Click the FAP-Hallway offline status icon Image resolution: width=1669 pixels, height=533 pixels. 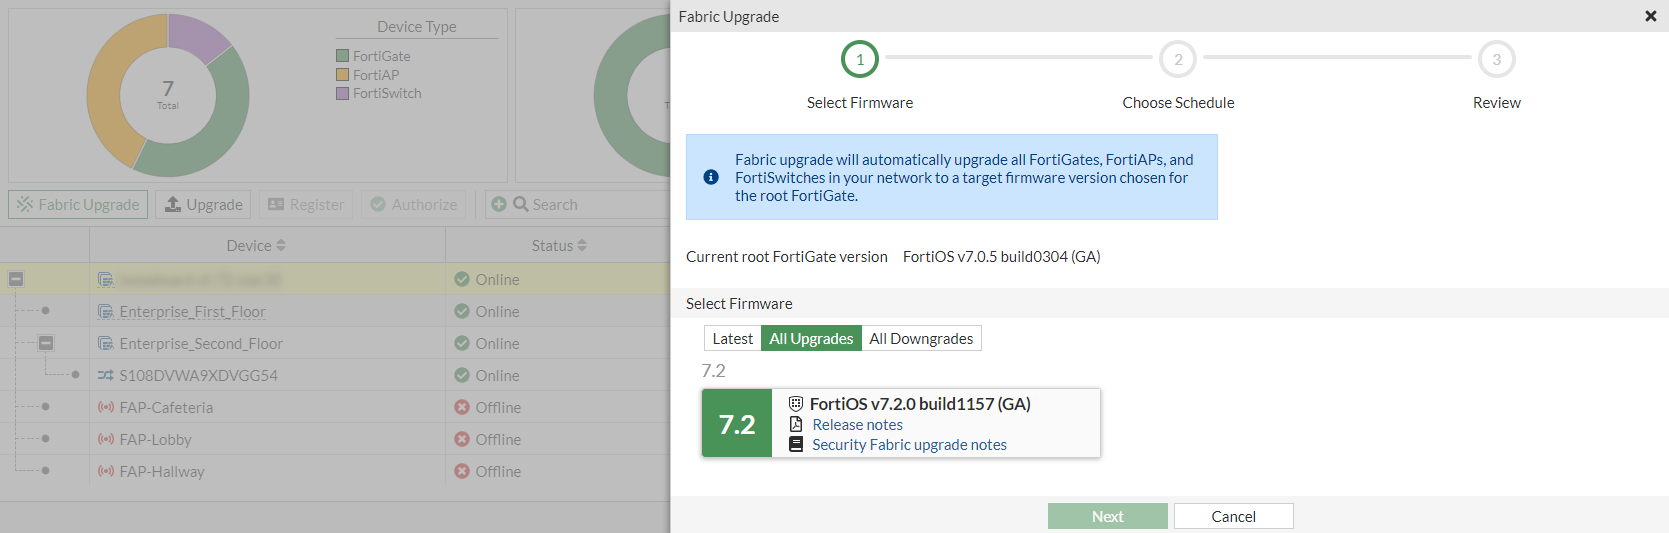coord(462,471)
